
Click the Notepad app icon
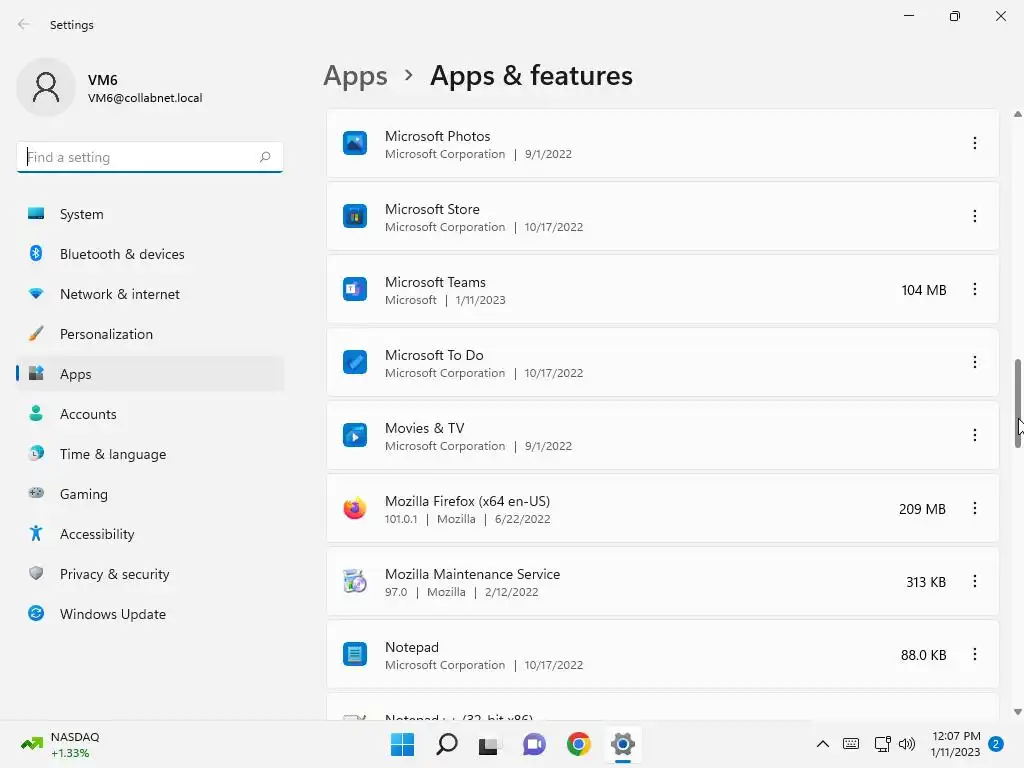355,654
